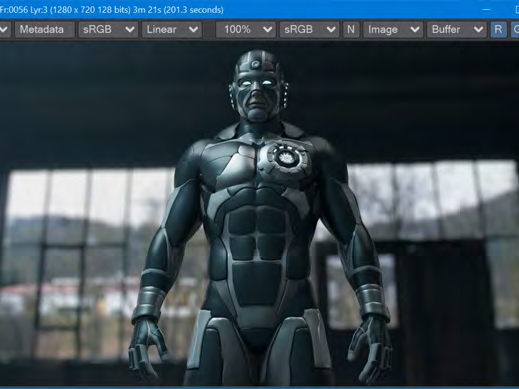
Task: Open the Image dropdown
Action: click(393, 29)
